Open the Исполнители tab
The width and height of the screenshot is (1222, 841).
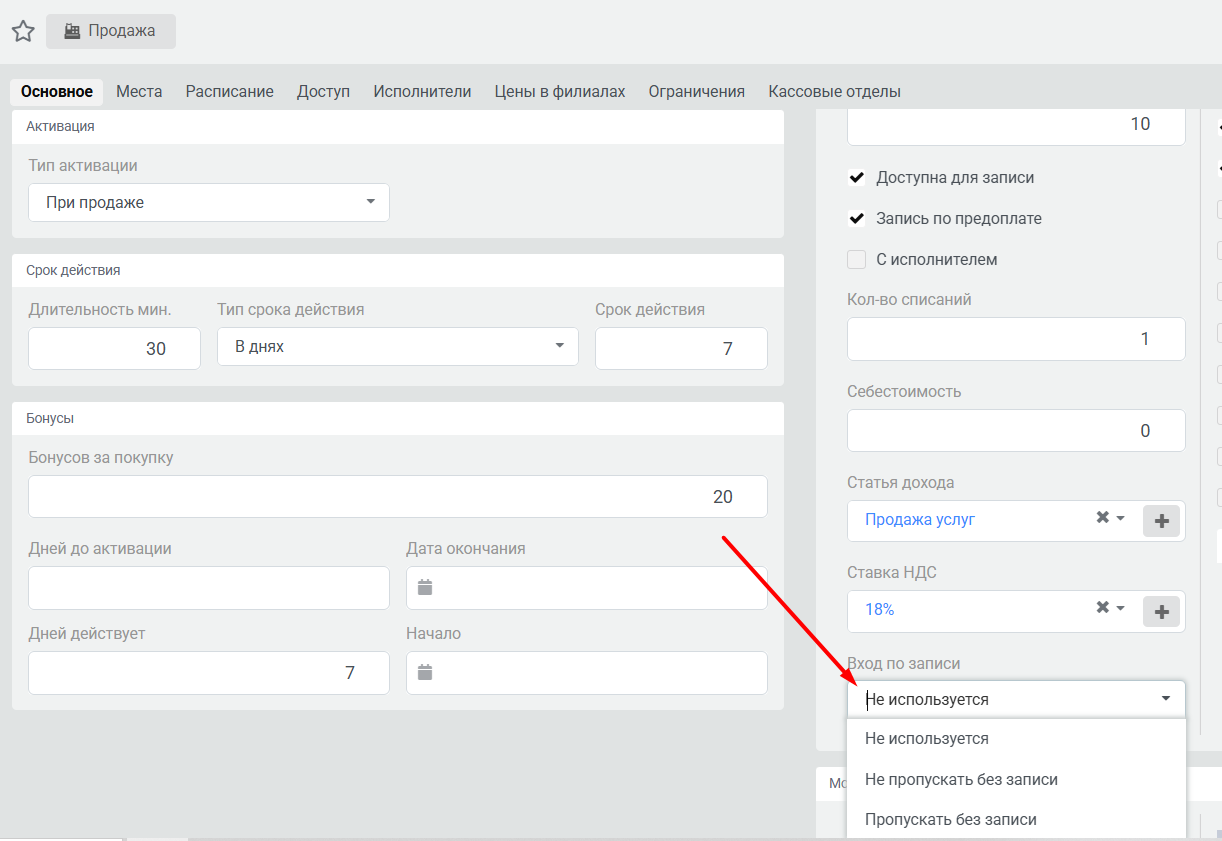coord(422,91)
